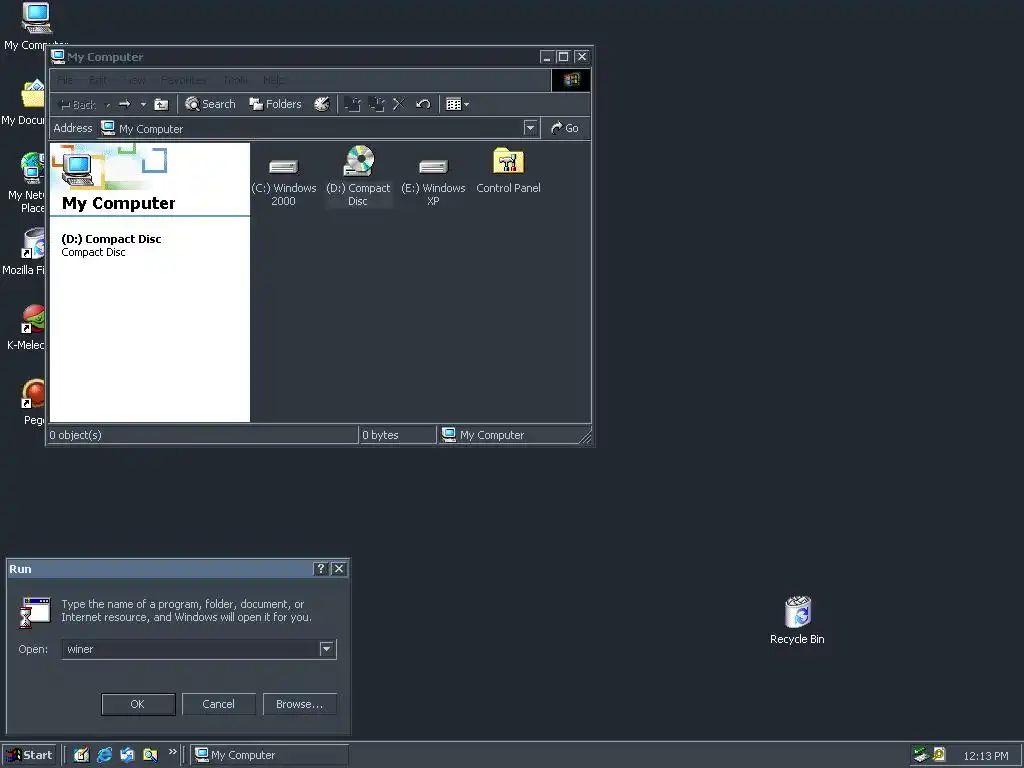This screenshot has height=768, width=1024.
Task: Minimize the My Computer window
Action: click(x=547, y=57)
